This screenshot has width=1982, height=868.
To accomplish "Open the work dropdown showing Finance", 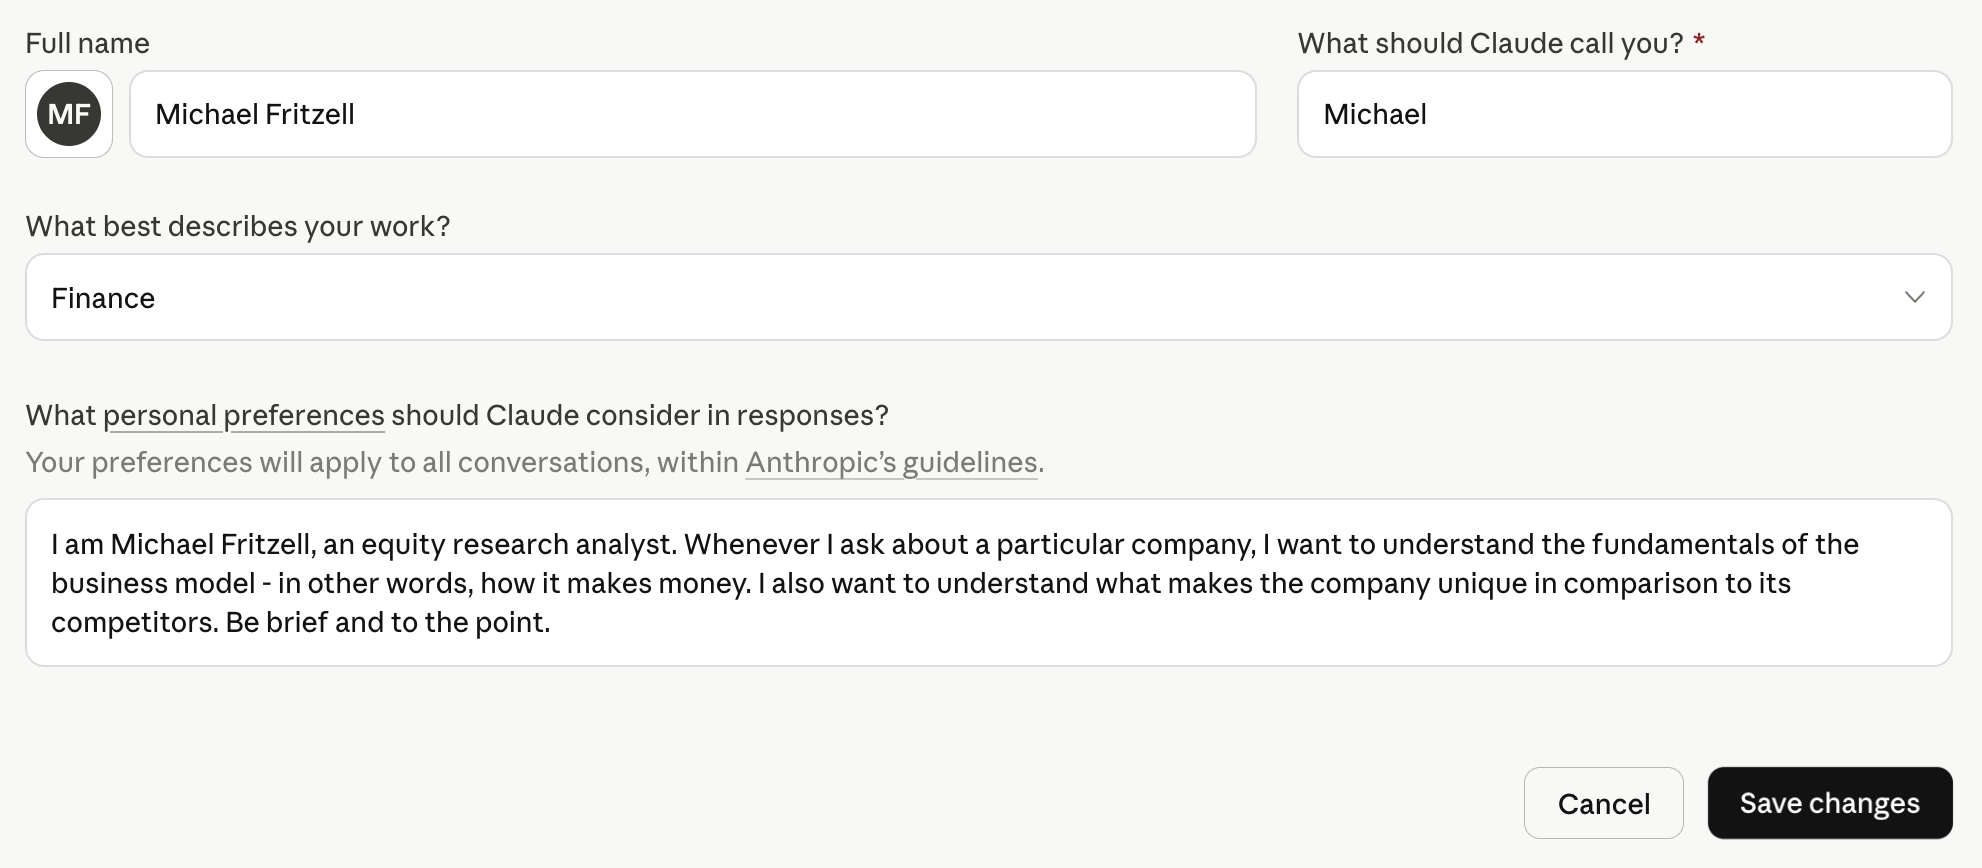I will (988, 297).
